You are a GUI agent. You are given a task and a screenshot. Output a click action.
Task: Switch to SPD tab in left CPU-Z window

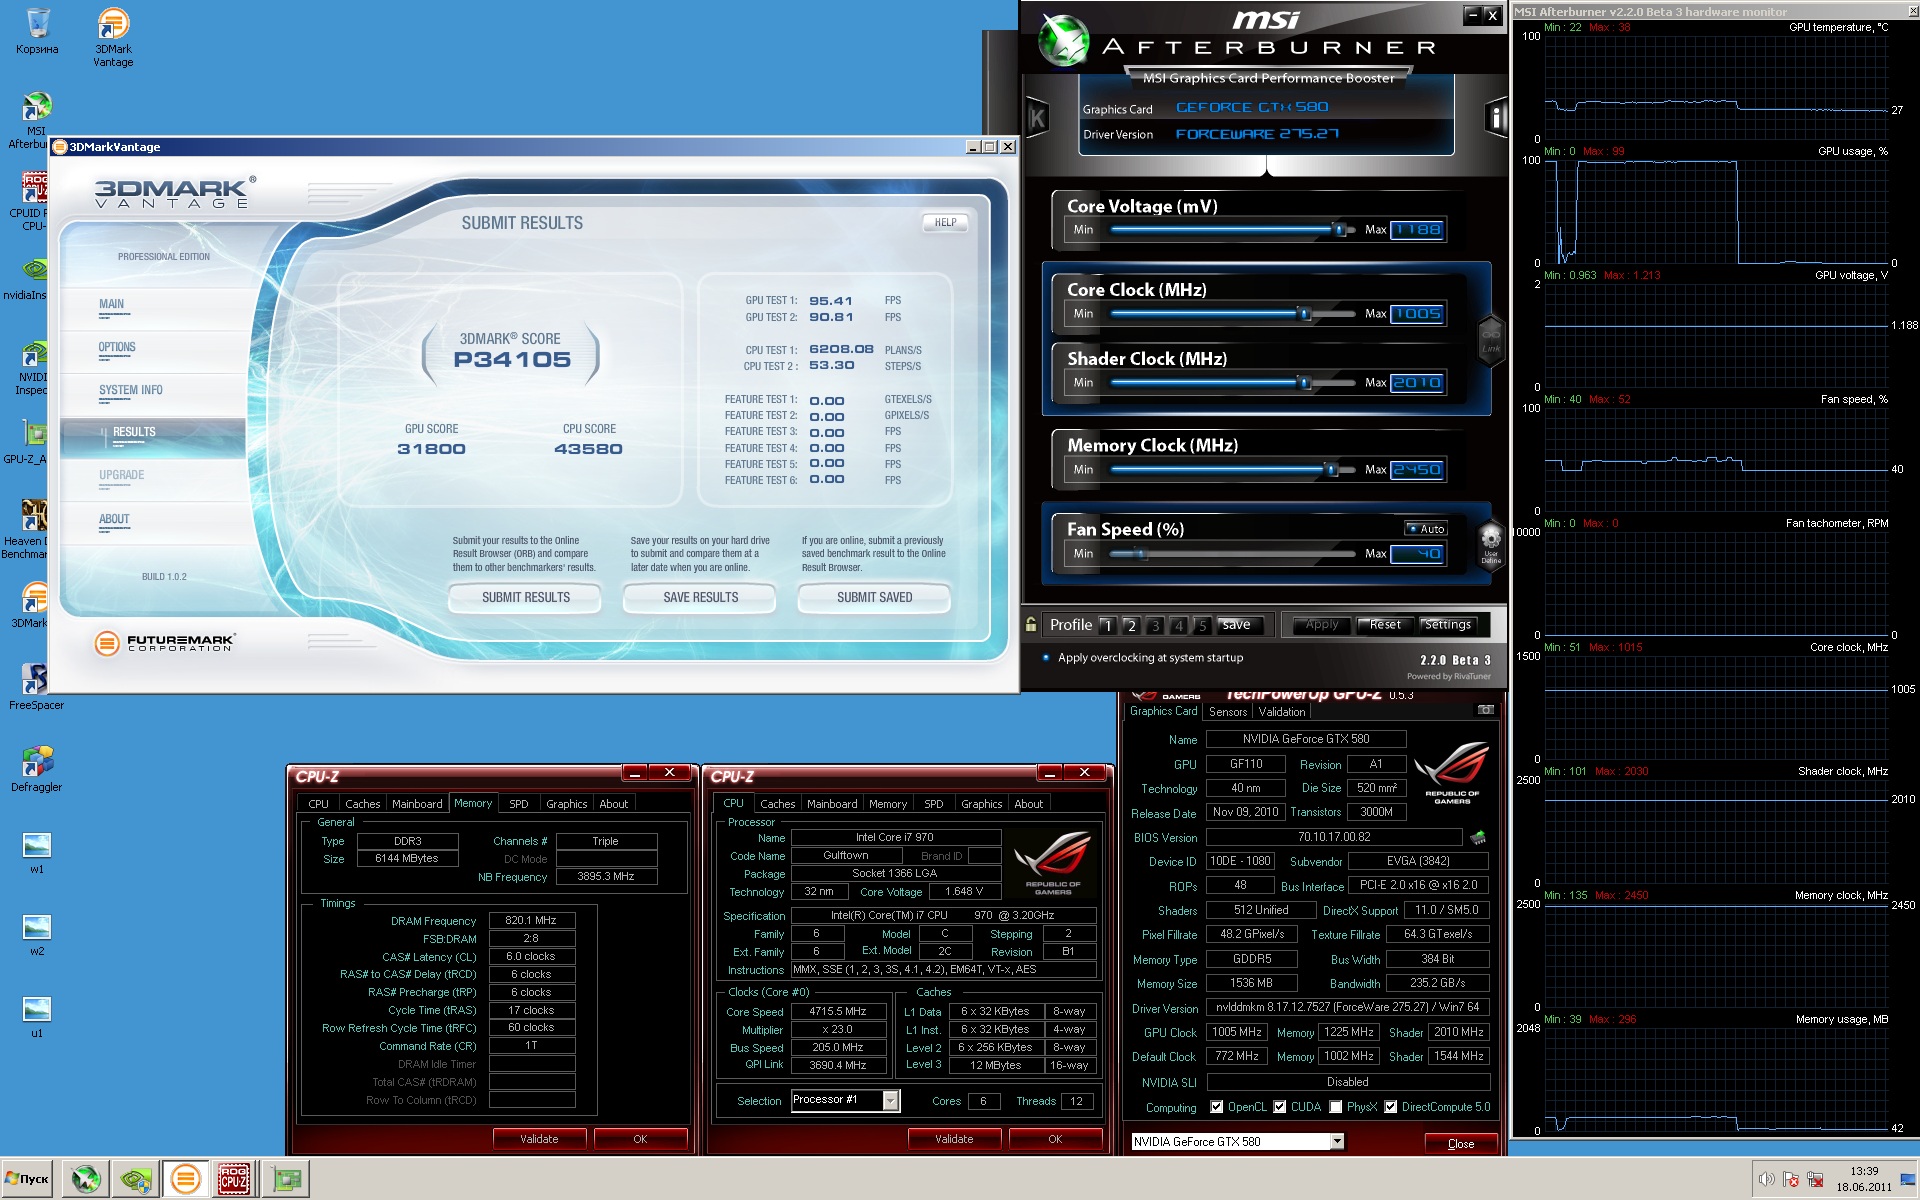coord(518,804)
